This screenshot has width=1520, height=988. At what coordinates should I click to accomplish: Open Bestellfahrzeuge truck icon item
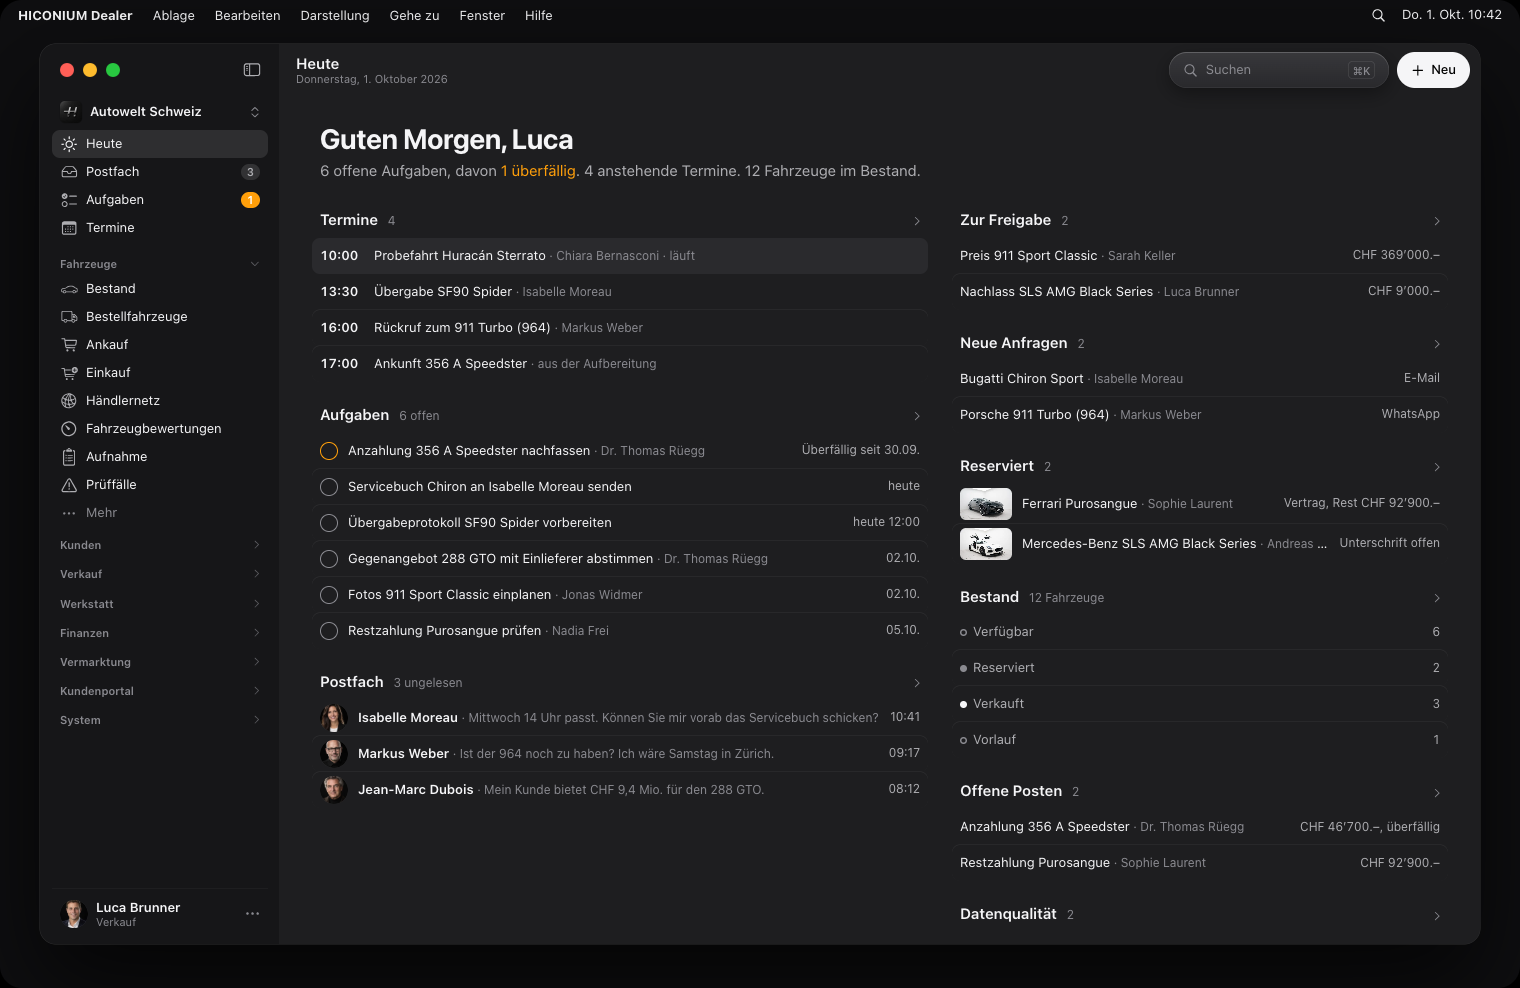tap(69, 317)
